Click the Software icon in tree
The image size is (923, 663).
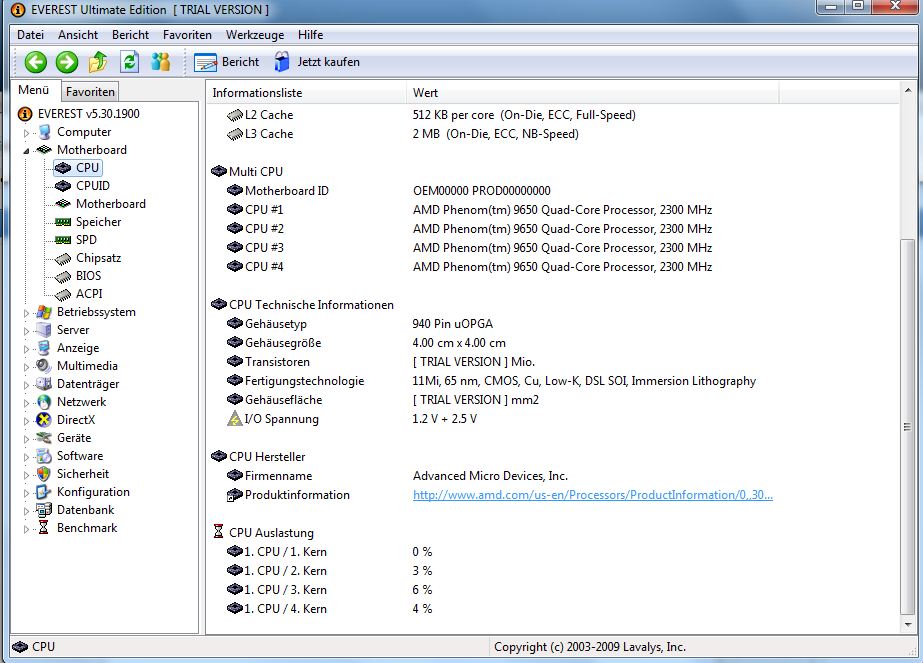(44, 456)
